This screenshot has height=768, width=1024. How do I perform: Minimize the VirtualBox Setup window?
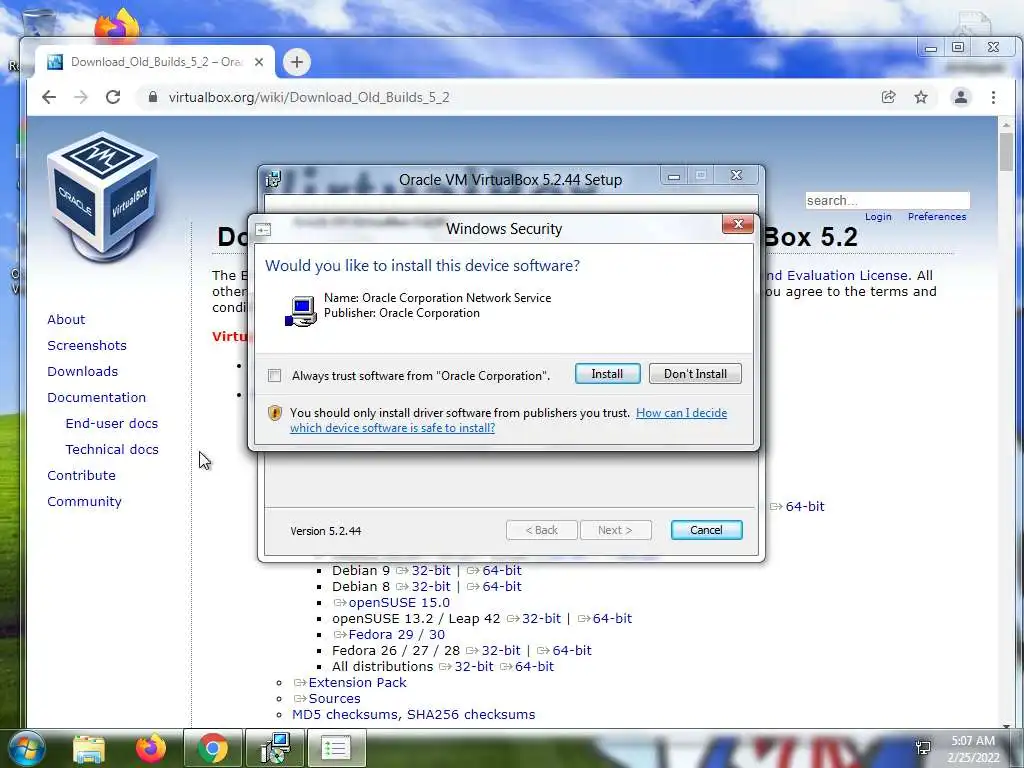674,176
